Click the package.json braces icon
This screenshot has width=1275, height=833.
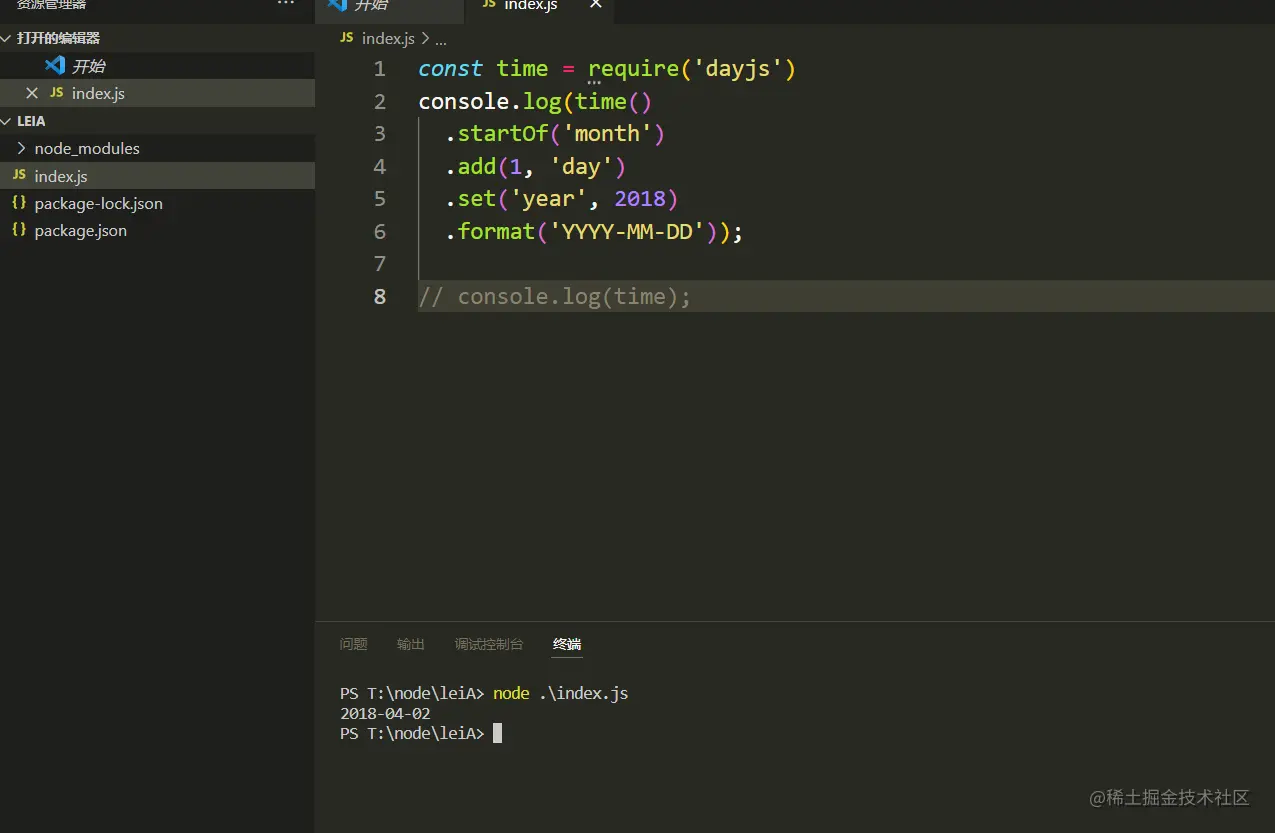click(x=19, y=230)
